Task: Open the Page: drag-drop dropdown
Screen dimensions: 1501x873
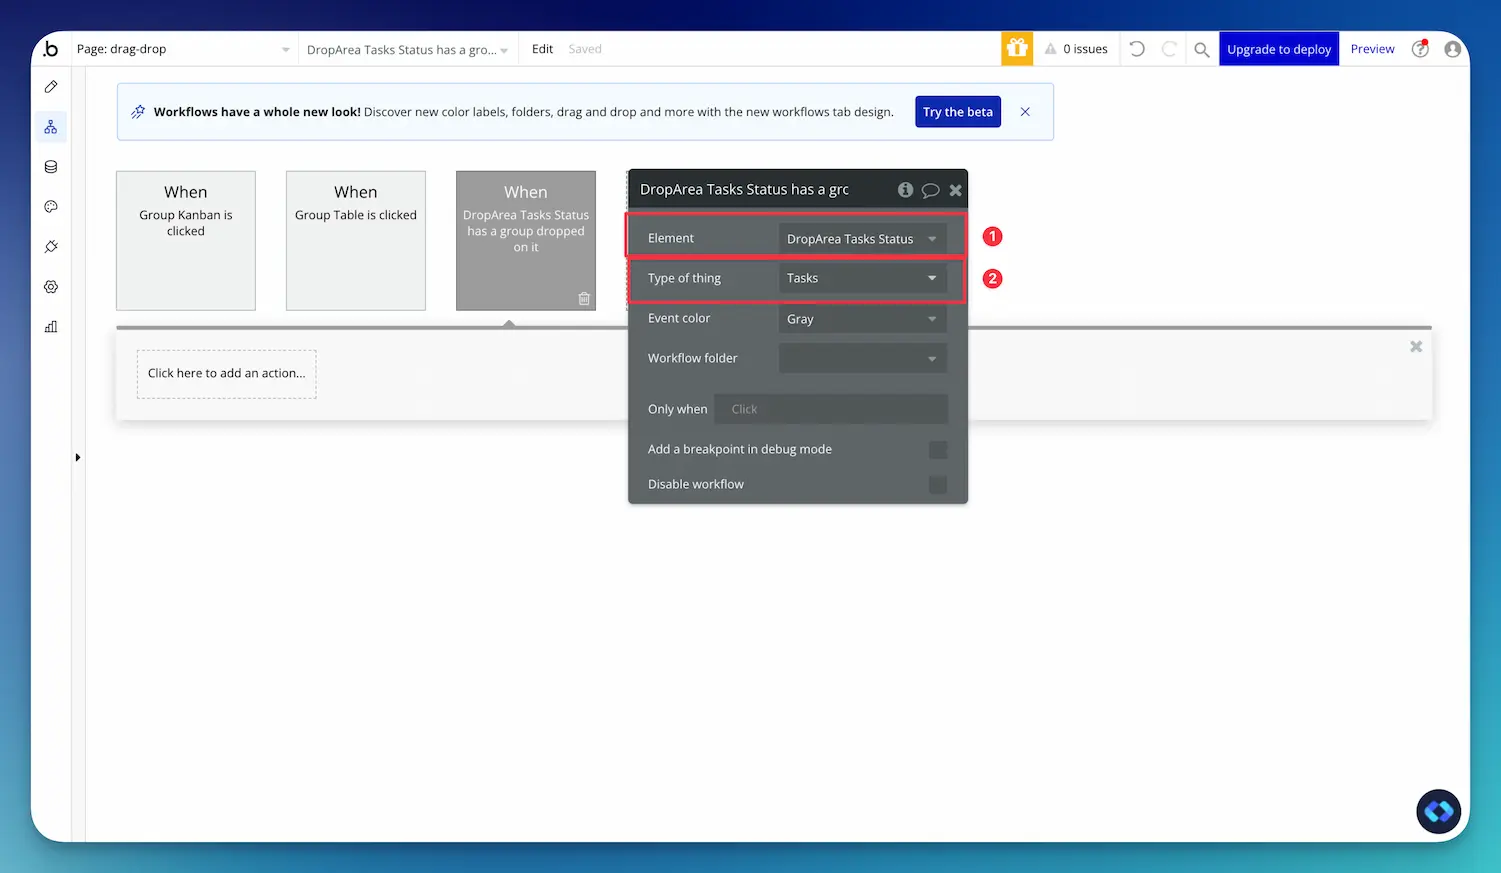Action: click(x=183, y=49)
